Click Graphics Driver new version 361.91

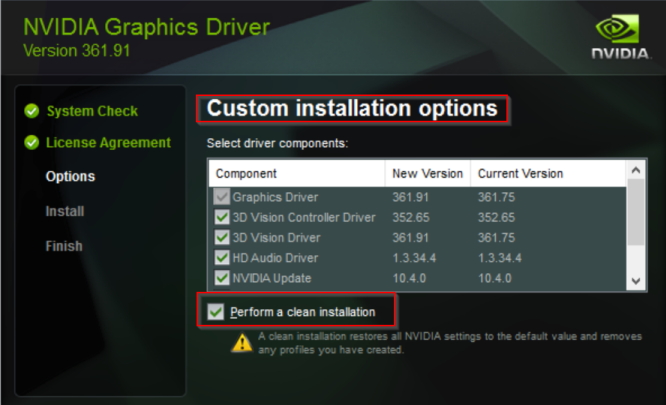click(x=411, y=197)
